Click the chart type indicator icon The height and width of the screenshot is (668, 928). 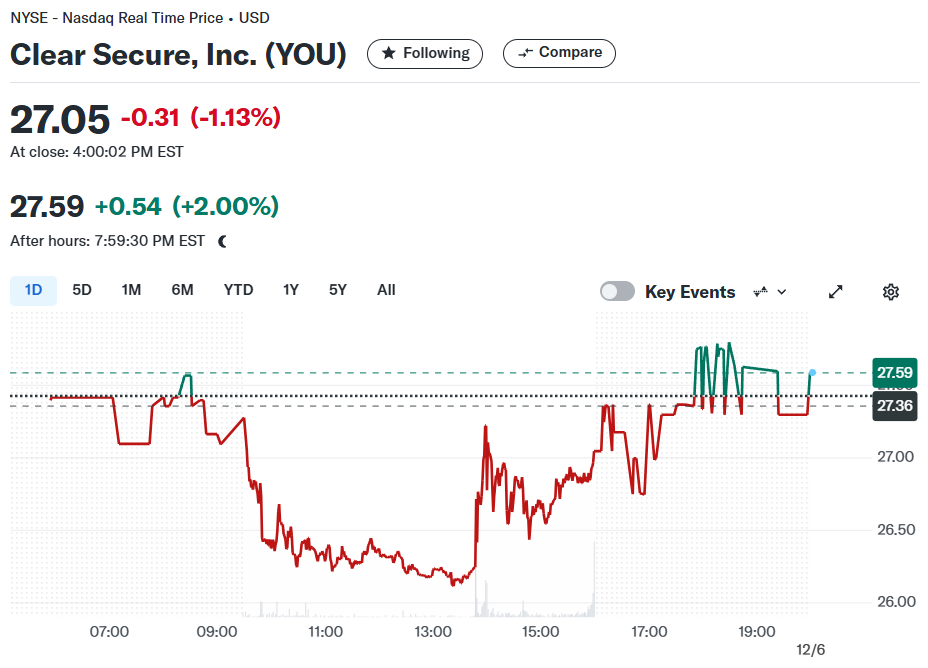[761, 292]
